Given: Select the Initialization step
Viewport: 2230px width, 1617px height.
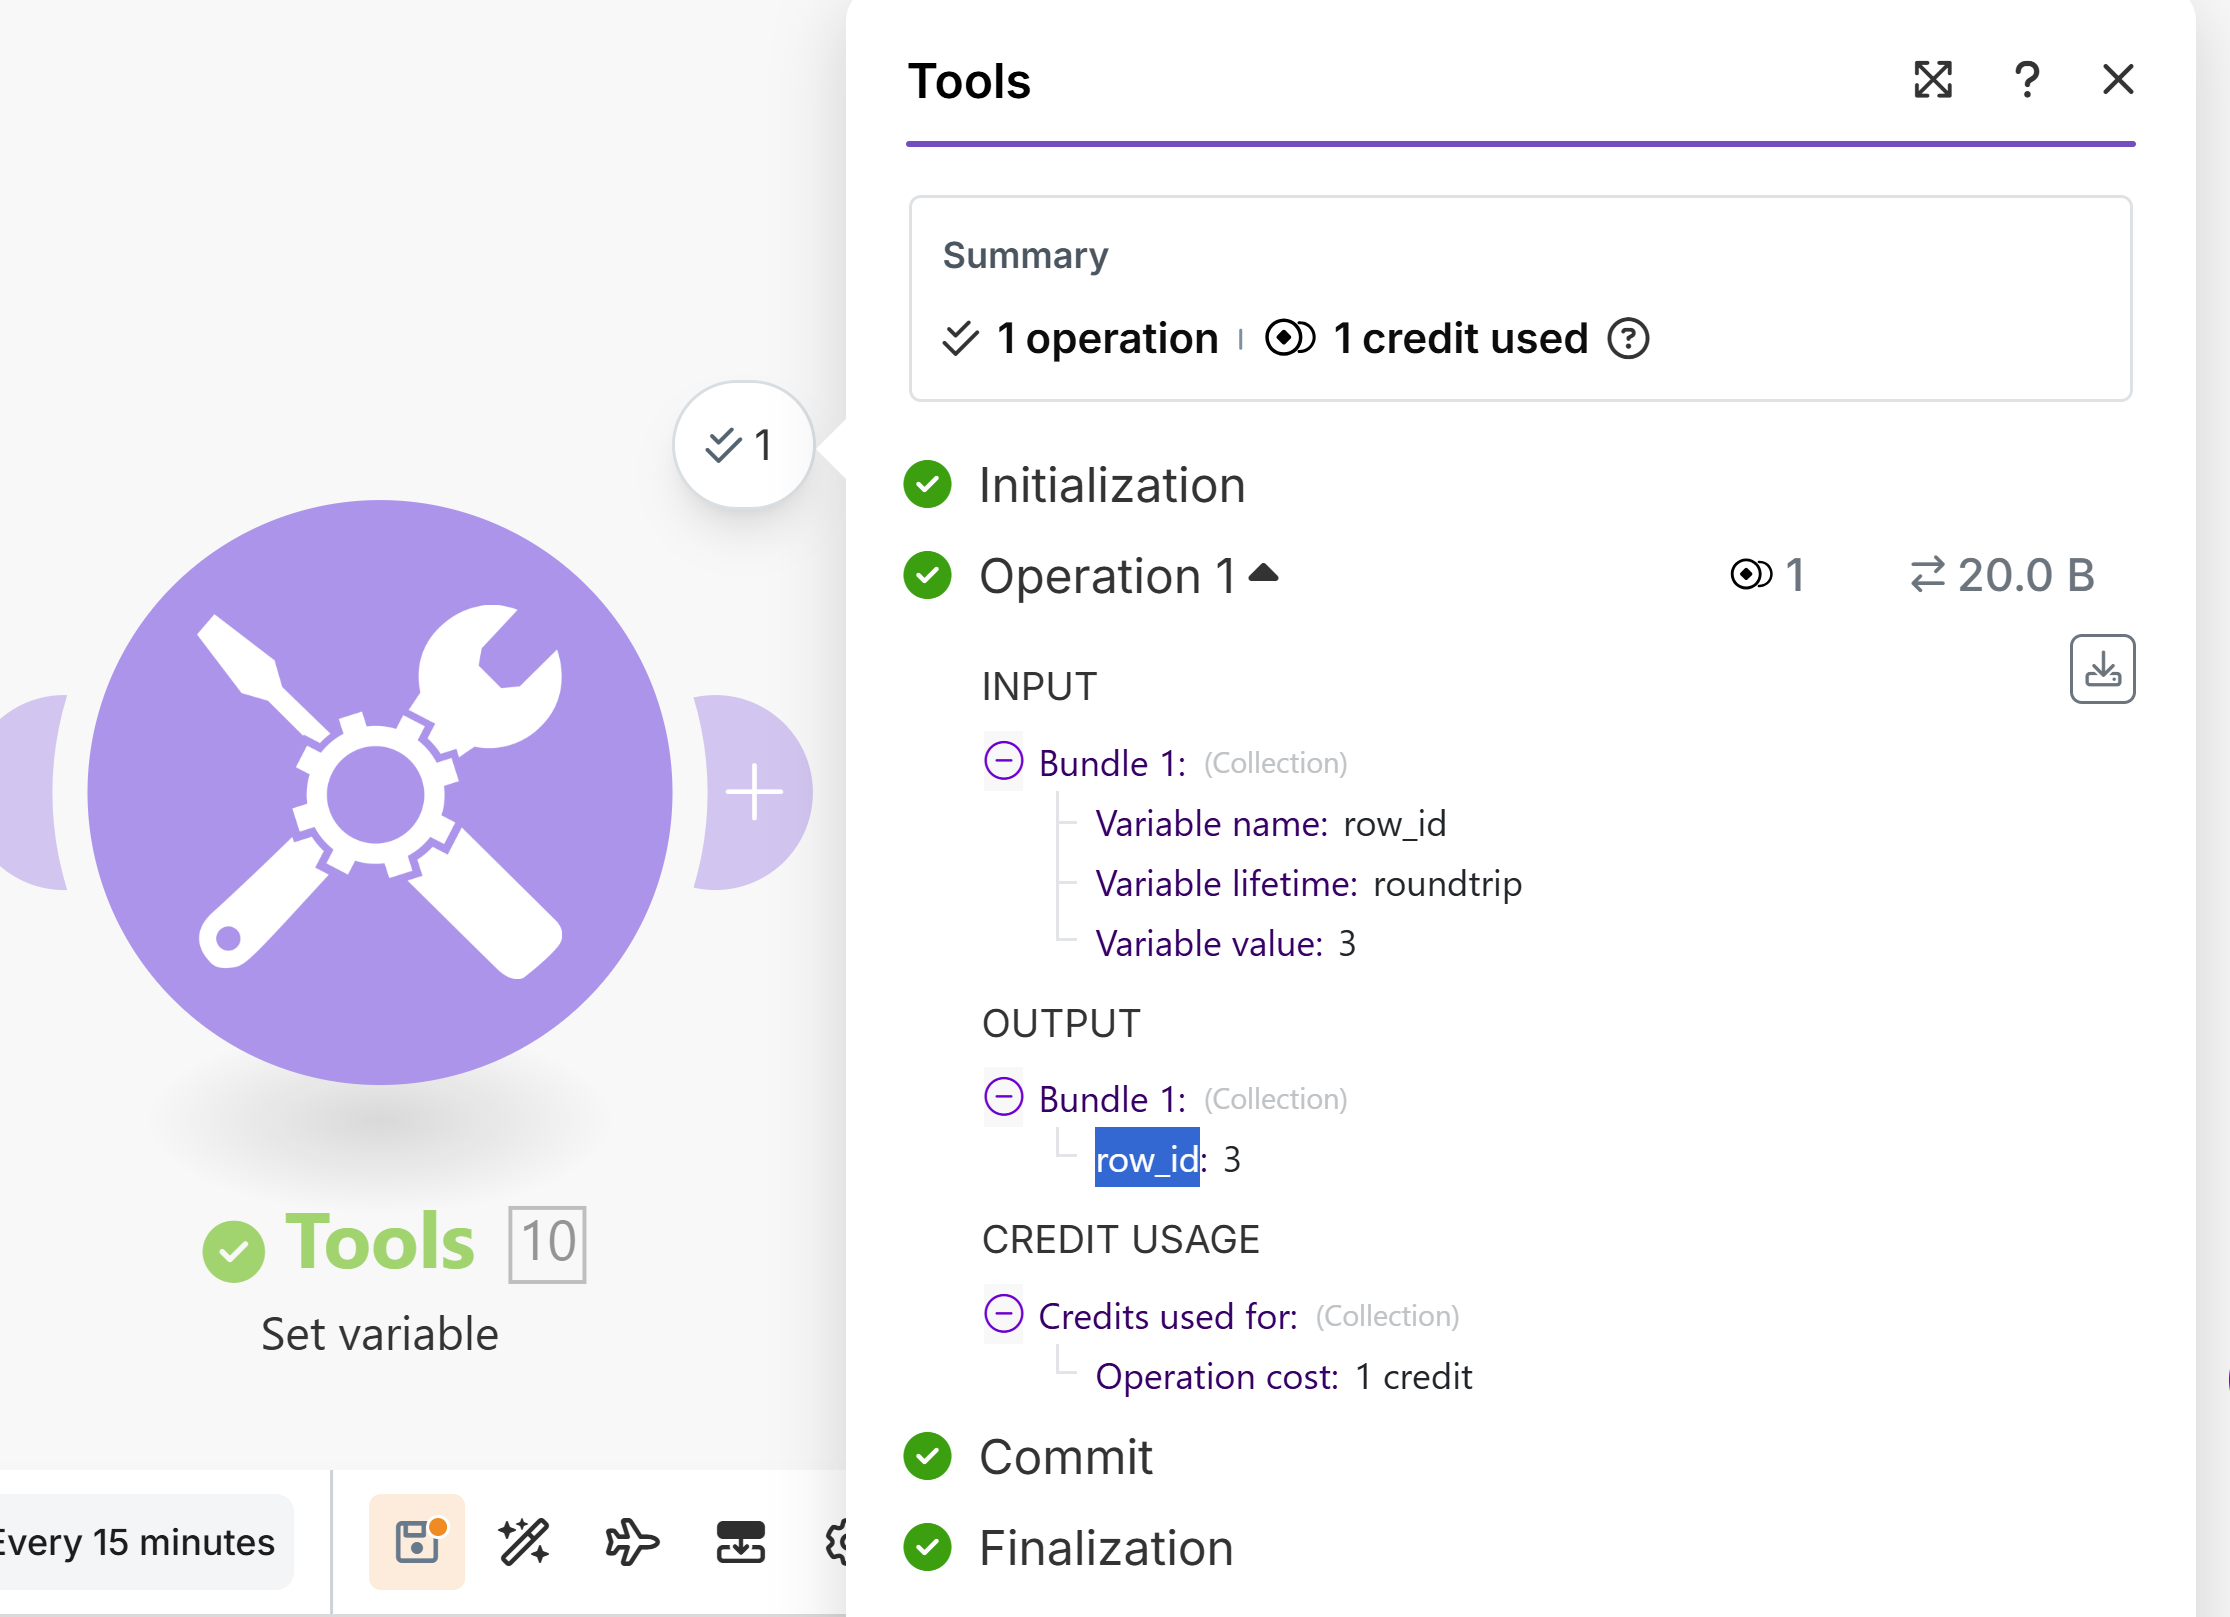Looking at the screenshot, I should click(x=1111, y=485).
